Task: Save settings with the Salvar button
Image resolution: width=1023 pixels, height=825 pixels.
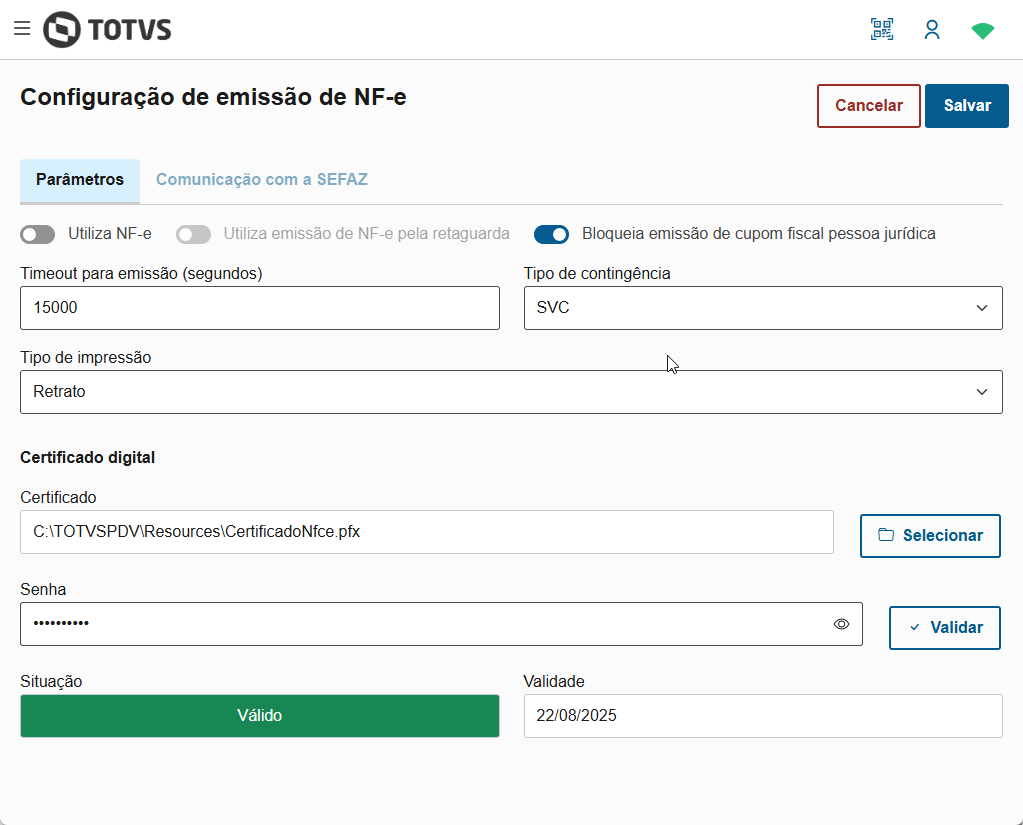Action: point(967,106)
